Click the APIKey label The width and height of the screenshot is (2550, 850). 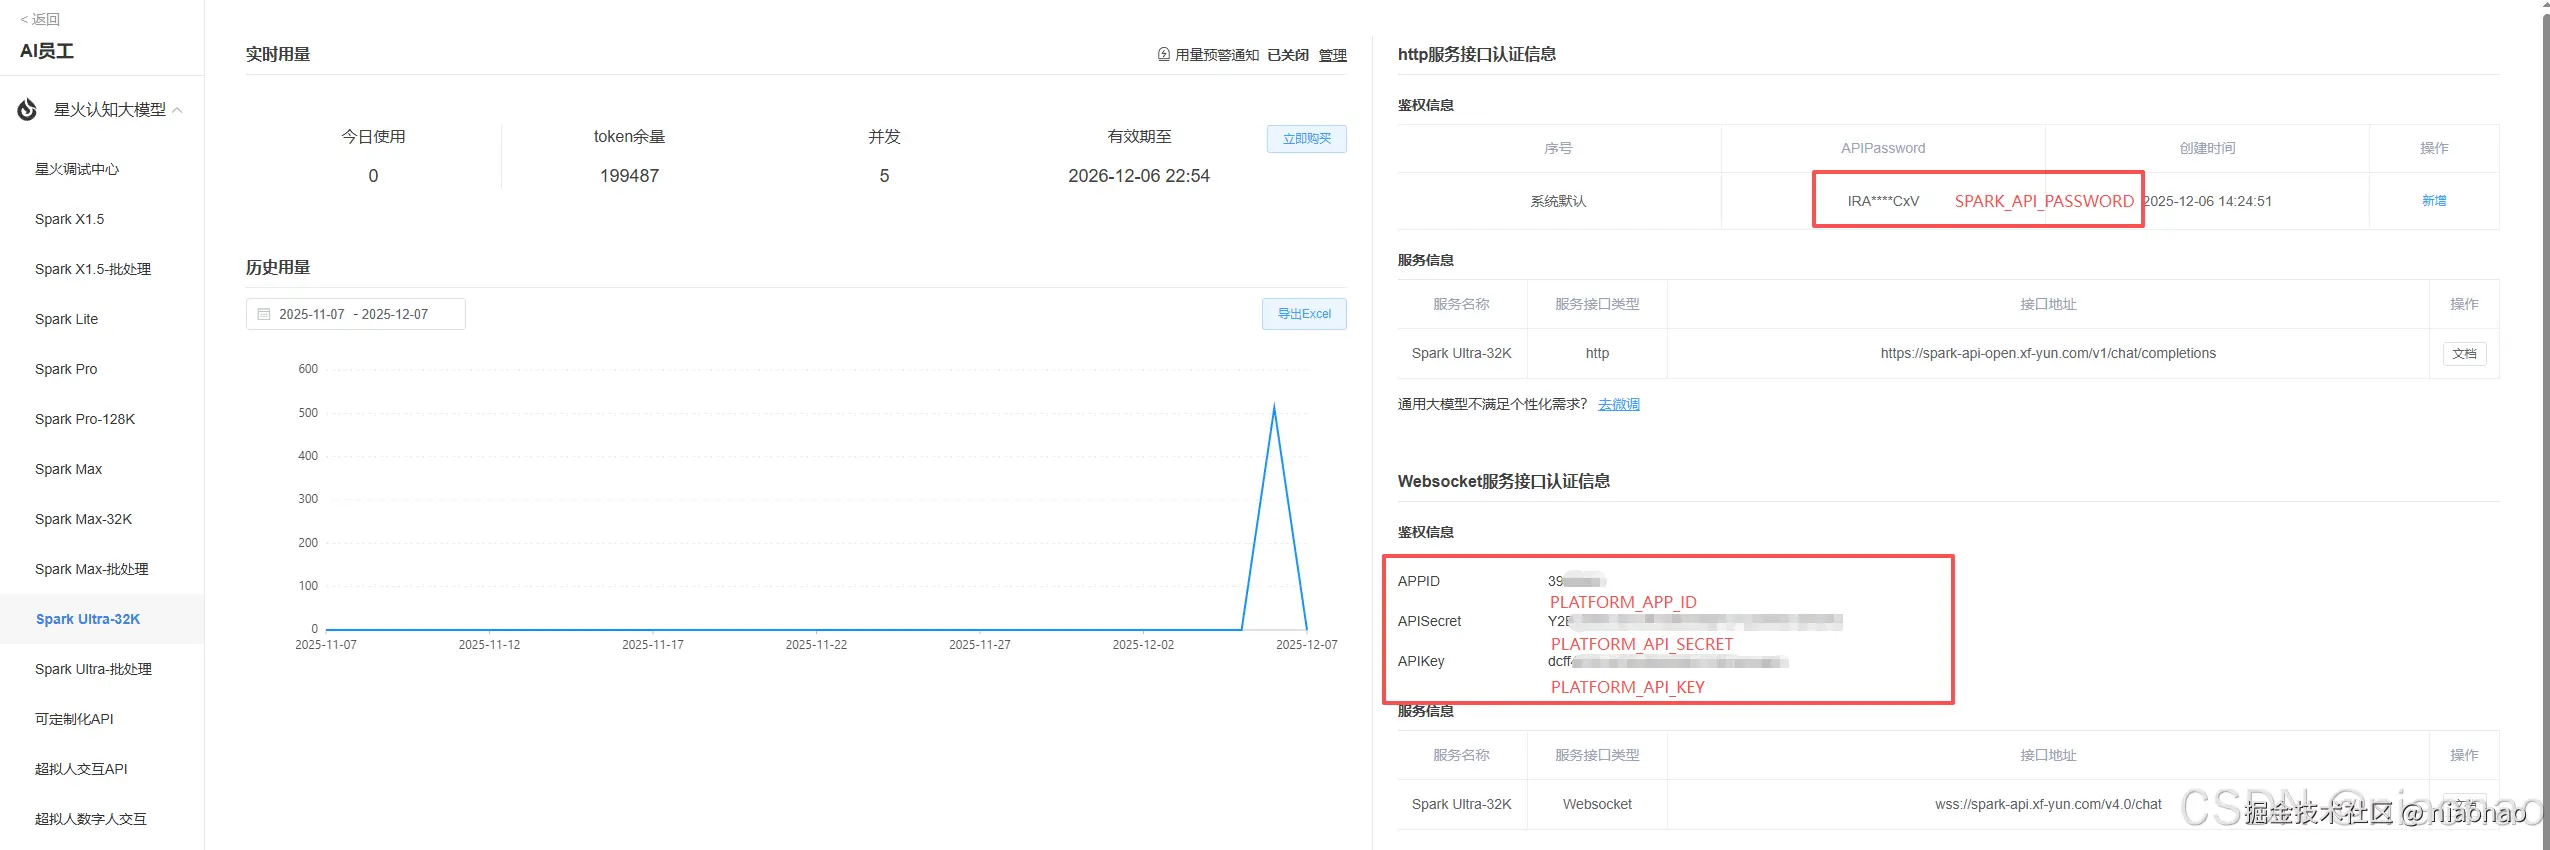pos(1420,661)
